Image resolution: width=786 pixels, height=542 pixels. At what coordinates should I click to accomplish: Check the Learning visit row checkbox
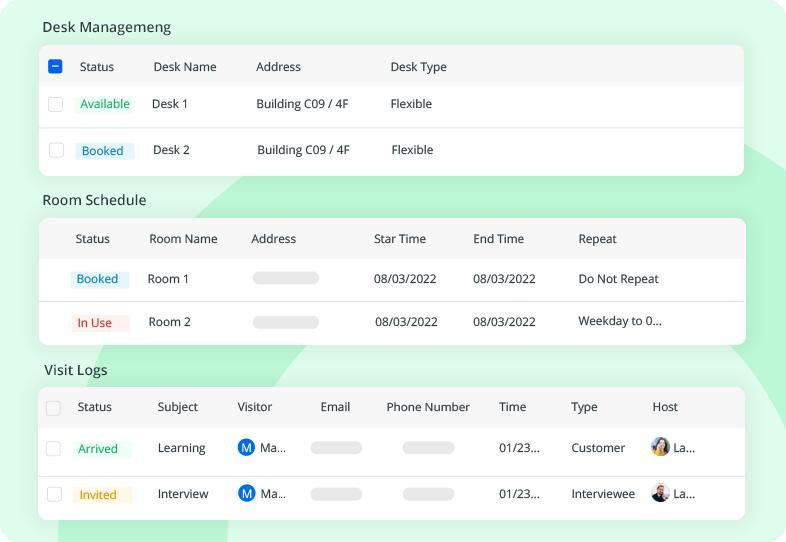tap(54, 449)
